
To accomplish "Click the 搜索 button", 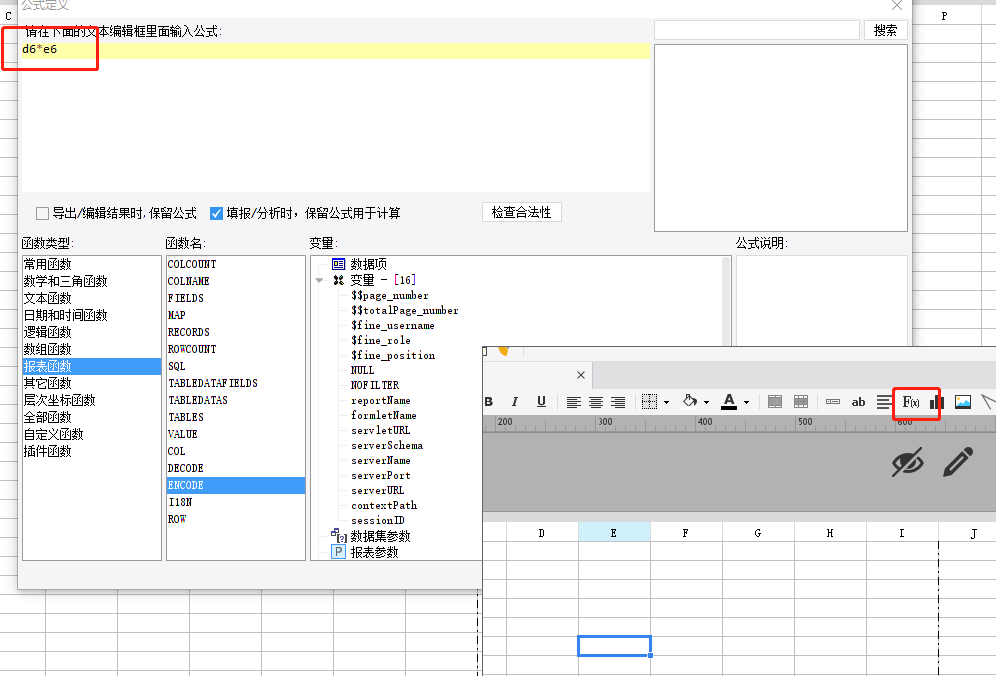I will pos(885,30).
